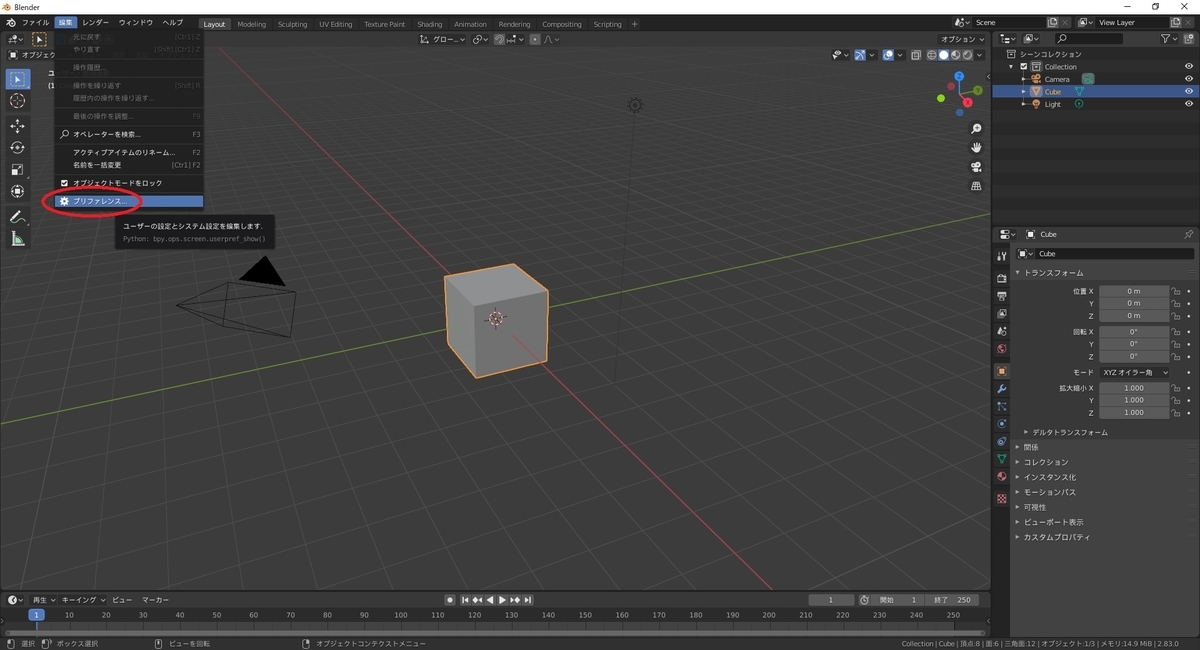Click Batch Rename in the Edit menu

pyautogui.click(x=129, y=165)
